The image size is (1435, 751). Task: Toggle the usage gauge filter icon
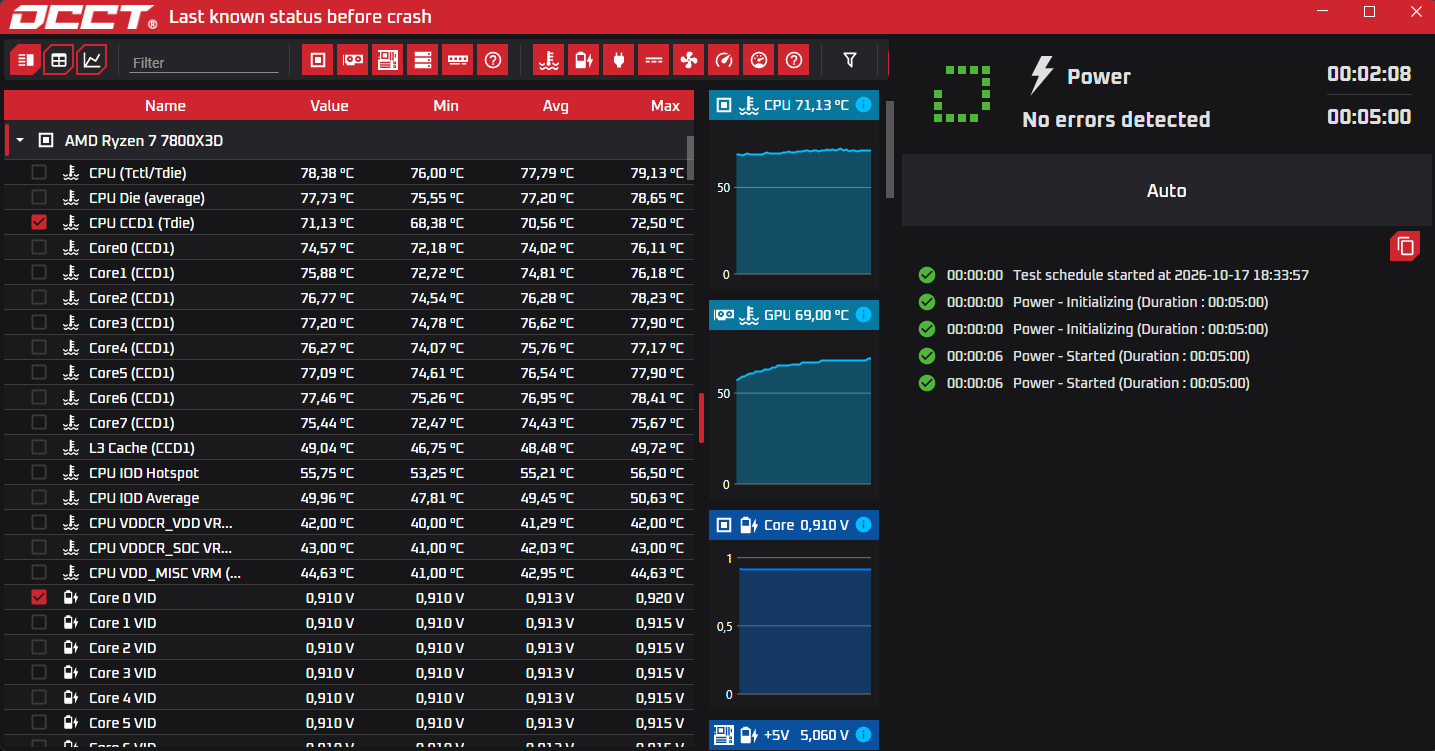[758, 60]
